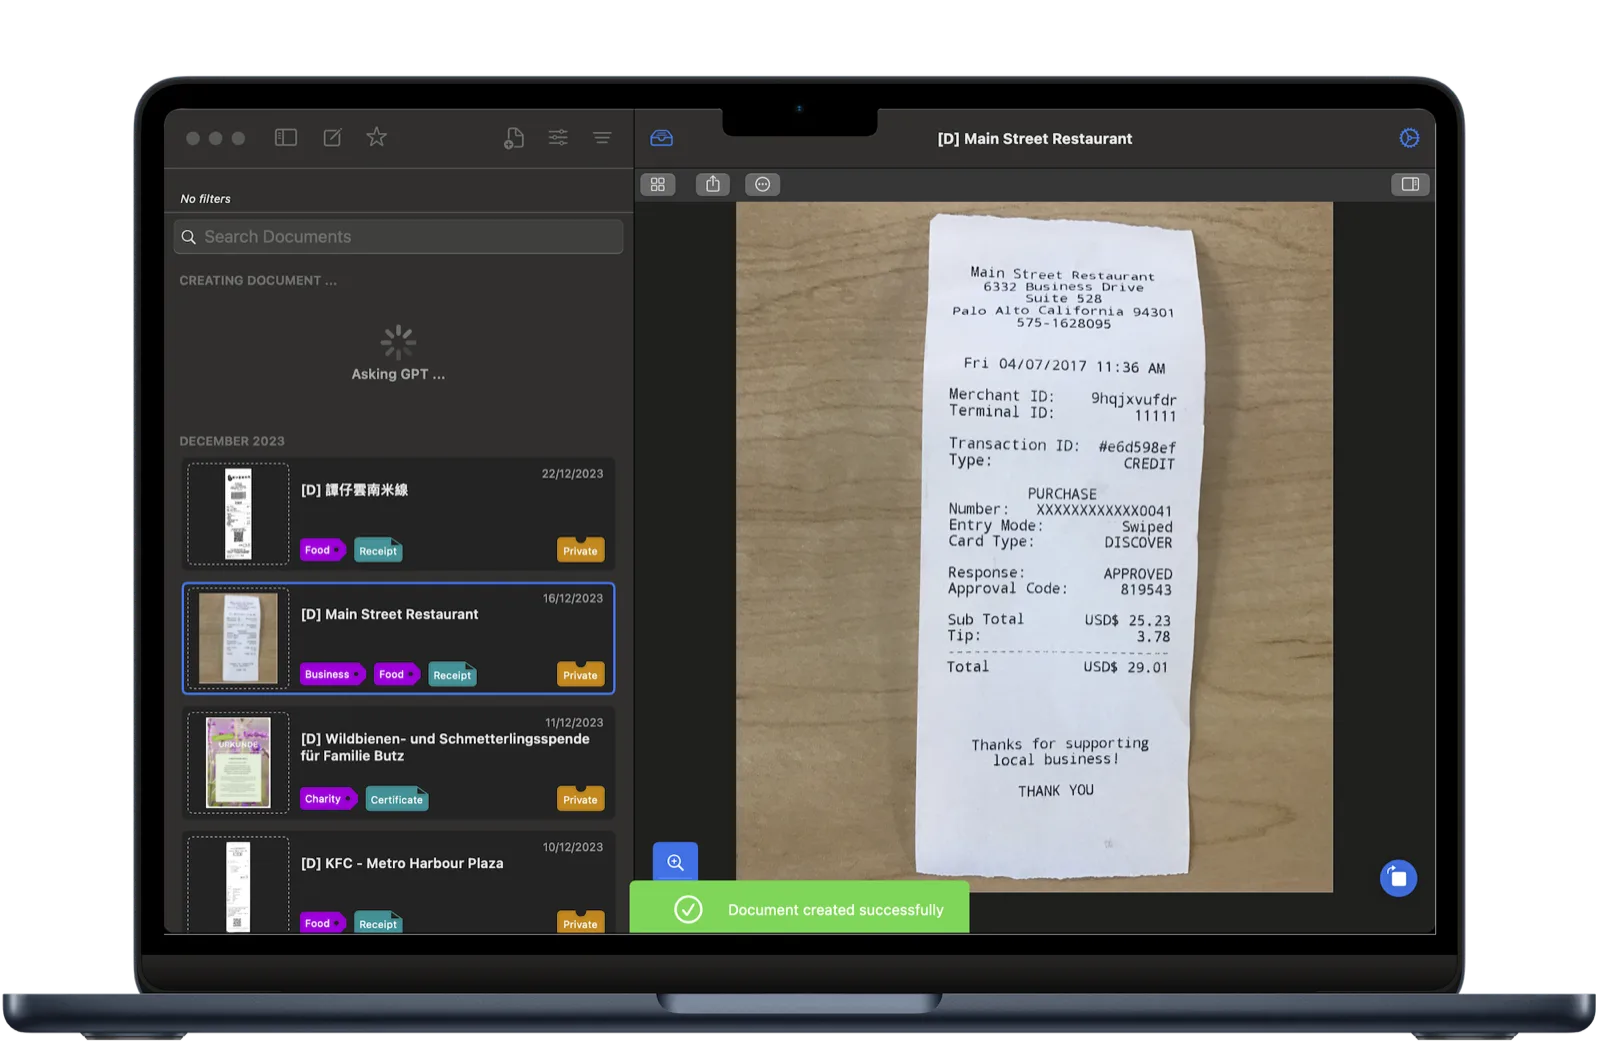The width and height of the screenshot is (1600, 1043).
Task: Click the sort lines icon
Action: click(x=602, y=138)
